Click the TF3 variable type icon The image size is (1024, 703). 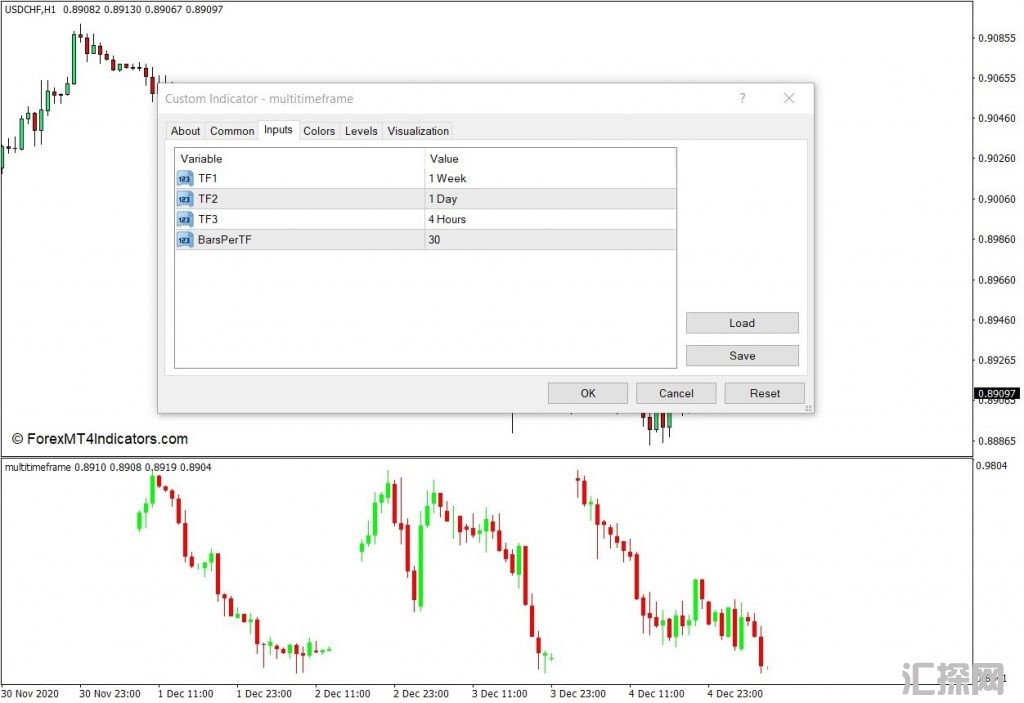click(185, 219)
